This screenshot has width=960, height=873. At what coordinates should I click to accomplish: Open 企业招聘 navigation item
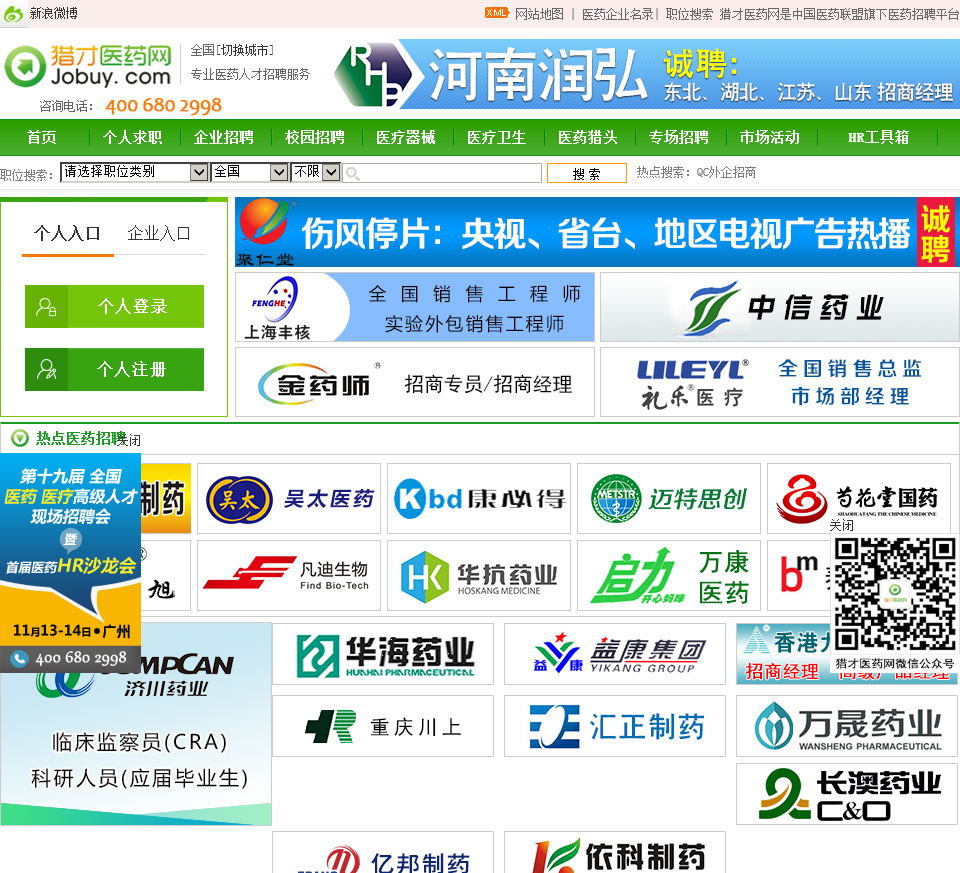click(223, 137)
